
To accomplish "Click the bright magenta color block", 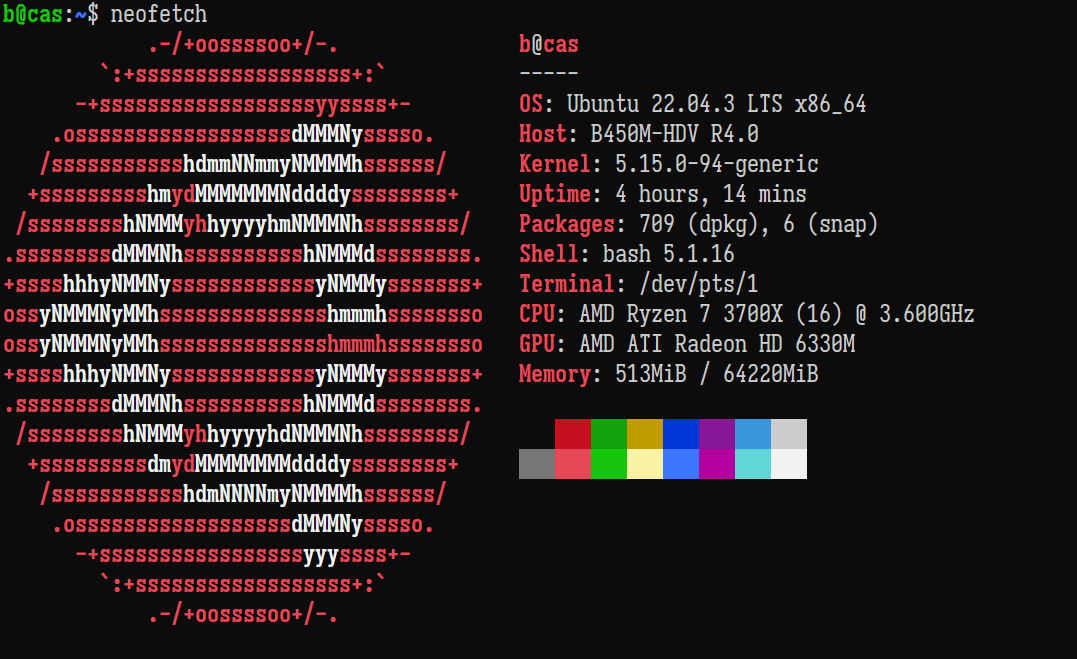I will coord(717,464).
